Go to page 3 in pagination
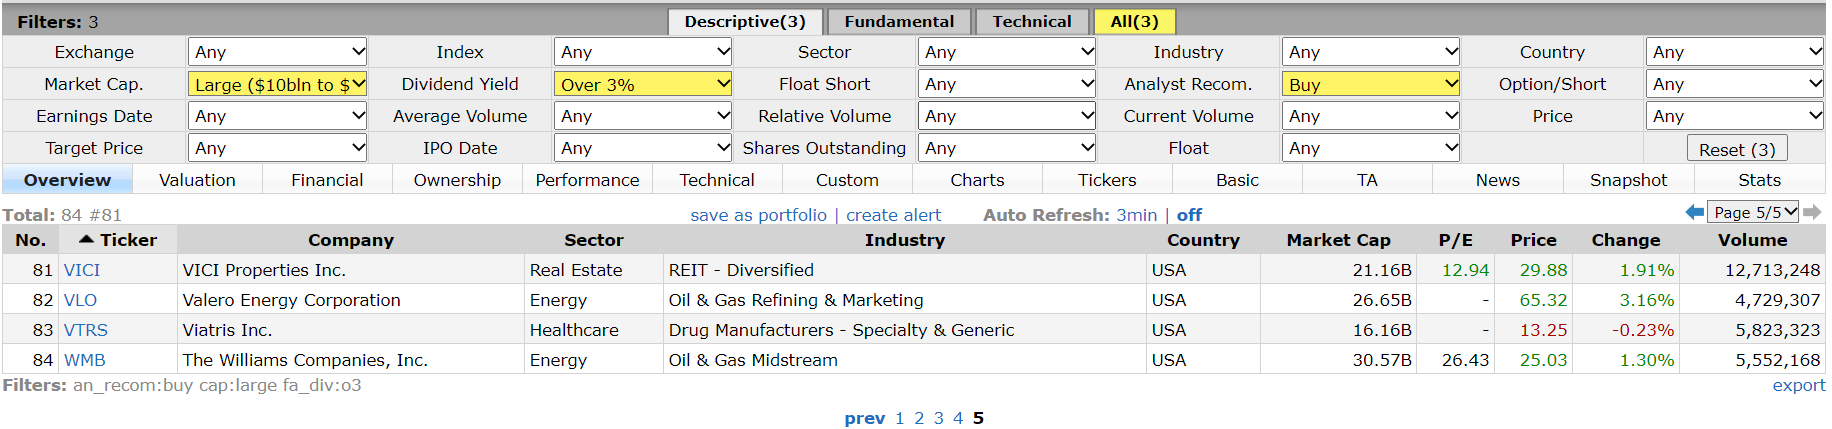 click(x=938, y=418)
